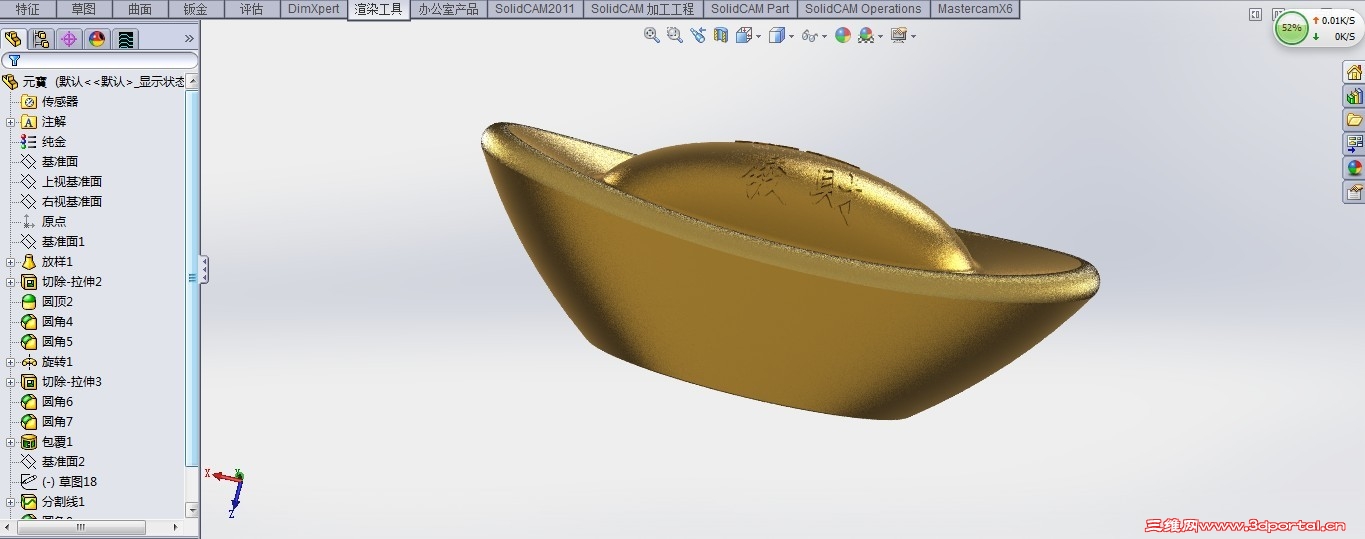Select the root 元寶 part node
This screenshot has width=1365, height=539.
coord(94,82)
